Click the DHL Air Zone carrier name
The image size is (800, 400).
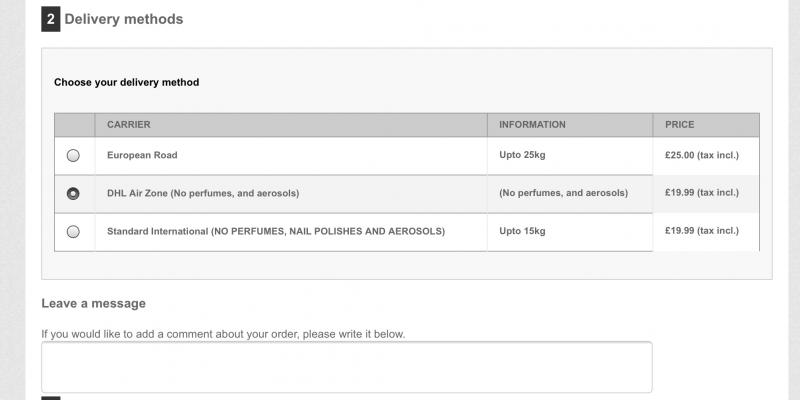point(203,193)
